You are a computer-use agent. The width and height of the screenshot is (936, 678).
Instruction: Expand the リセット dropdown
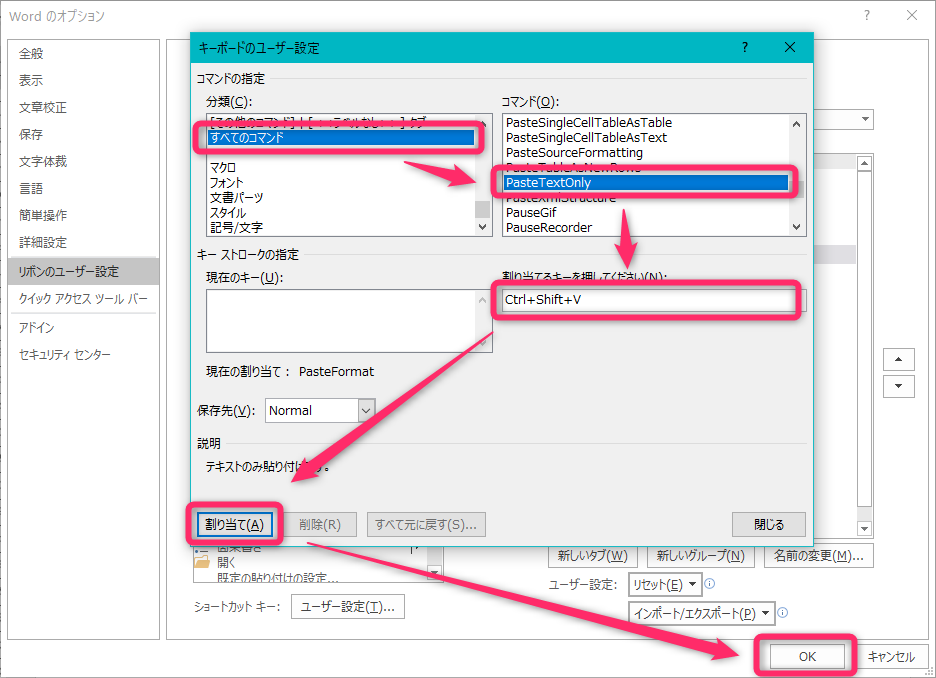(665, 584)
